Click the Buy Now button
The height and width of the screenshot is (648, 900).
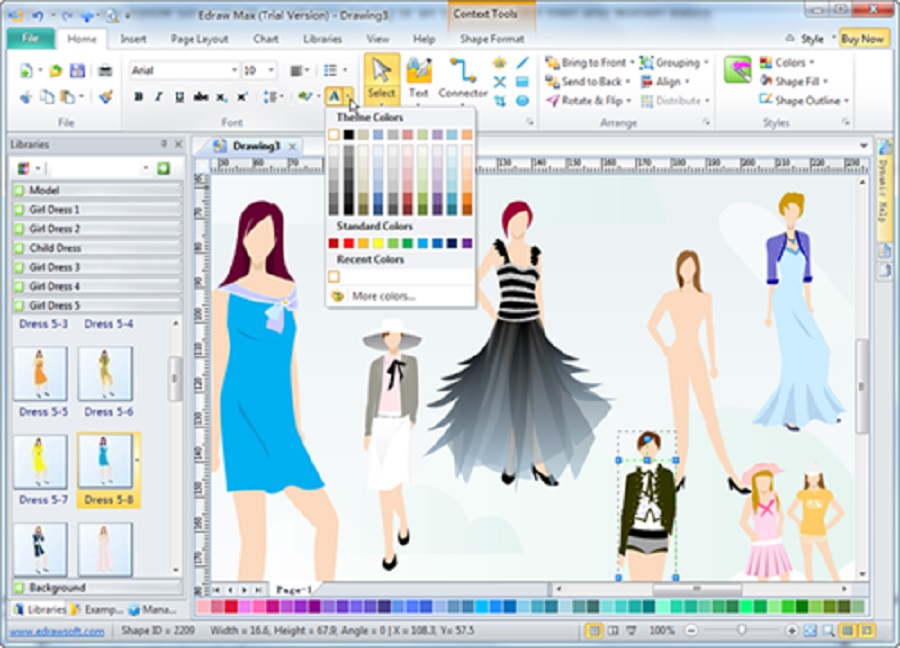tap(861, 39)
